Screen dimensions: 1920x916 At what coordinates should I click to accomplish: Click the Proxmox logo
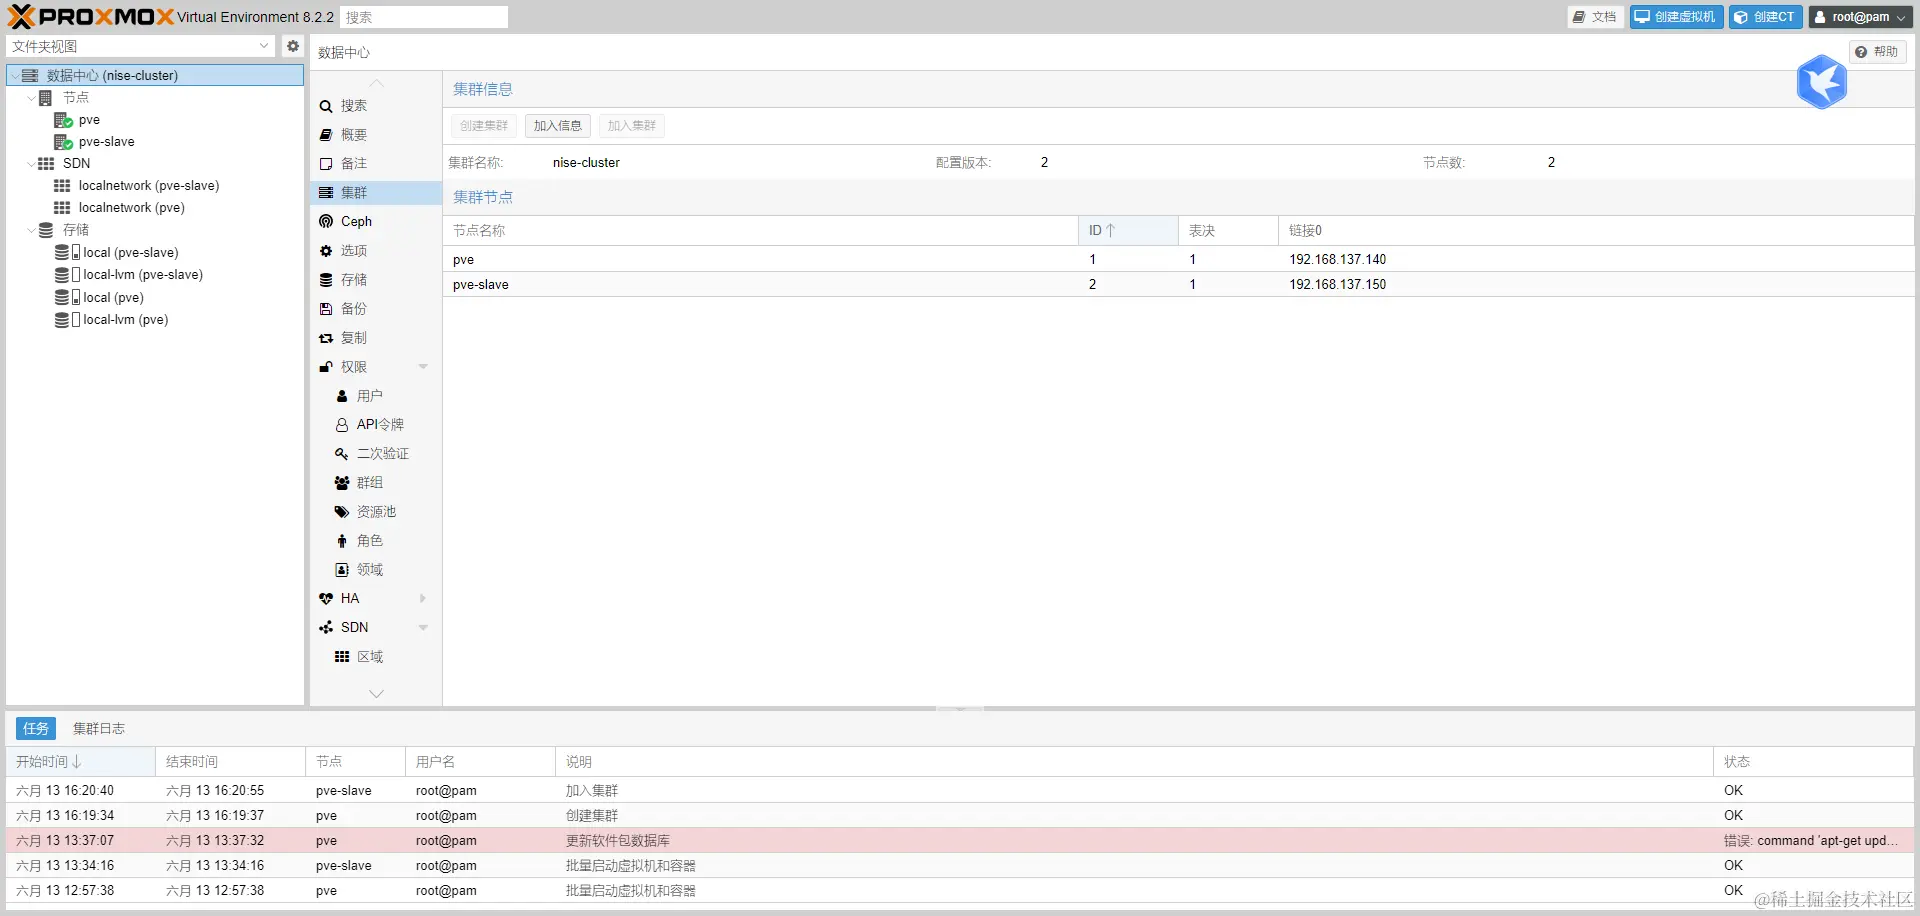[x=91, y=17]
